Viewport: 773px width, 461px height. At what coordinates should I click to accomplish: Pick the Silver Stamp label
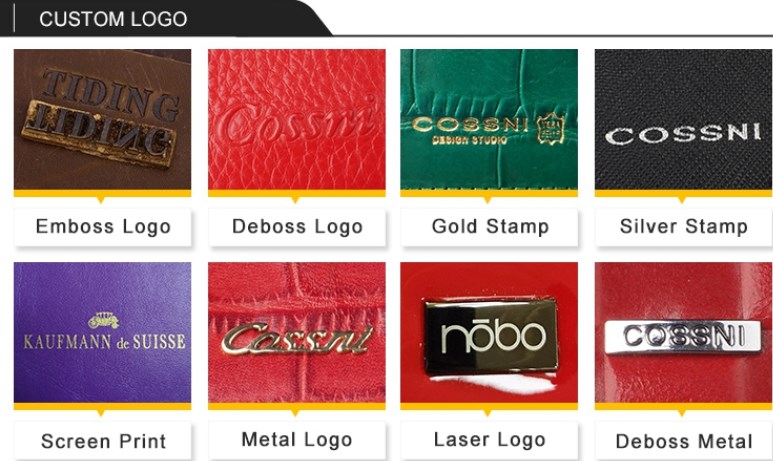tap(684, 227)
